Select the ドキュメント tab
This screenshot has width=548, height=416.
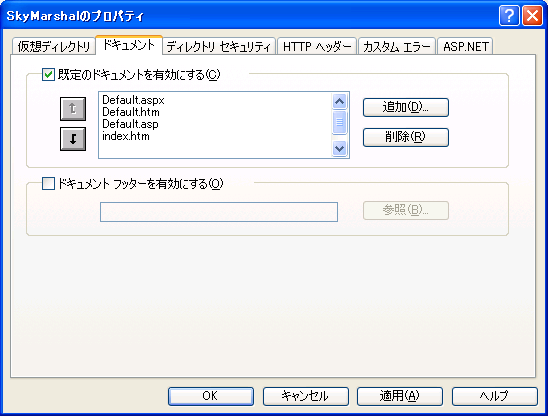[x=129, y=45]
